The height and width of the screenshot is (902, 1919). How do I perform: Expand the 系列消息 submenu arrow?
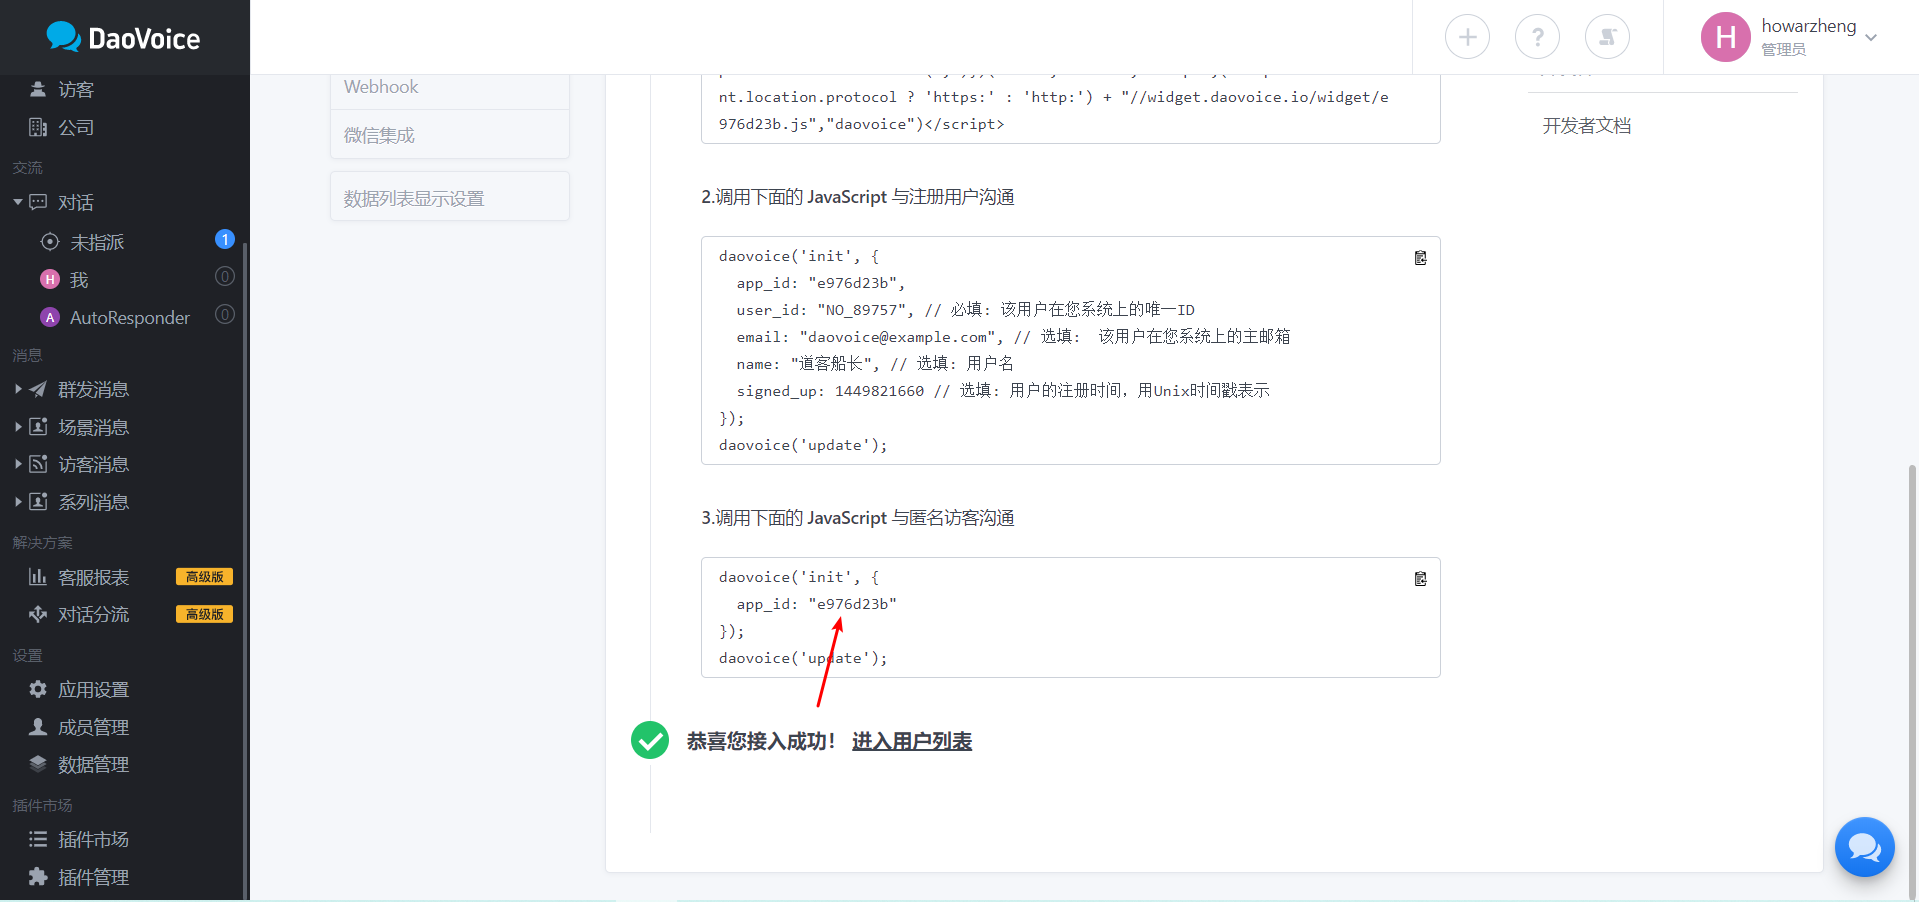[18, 502]
